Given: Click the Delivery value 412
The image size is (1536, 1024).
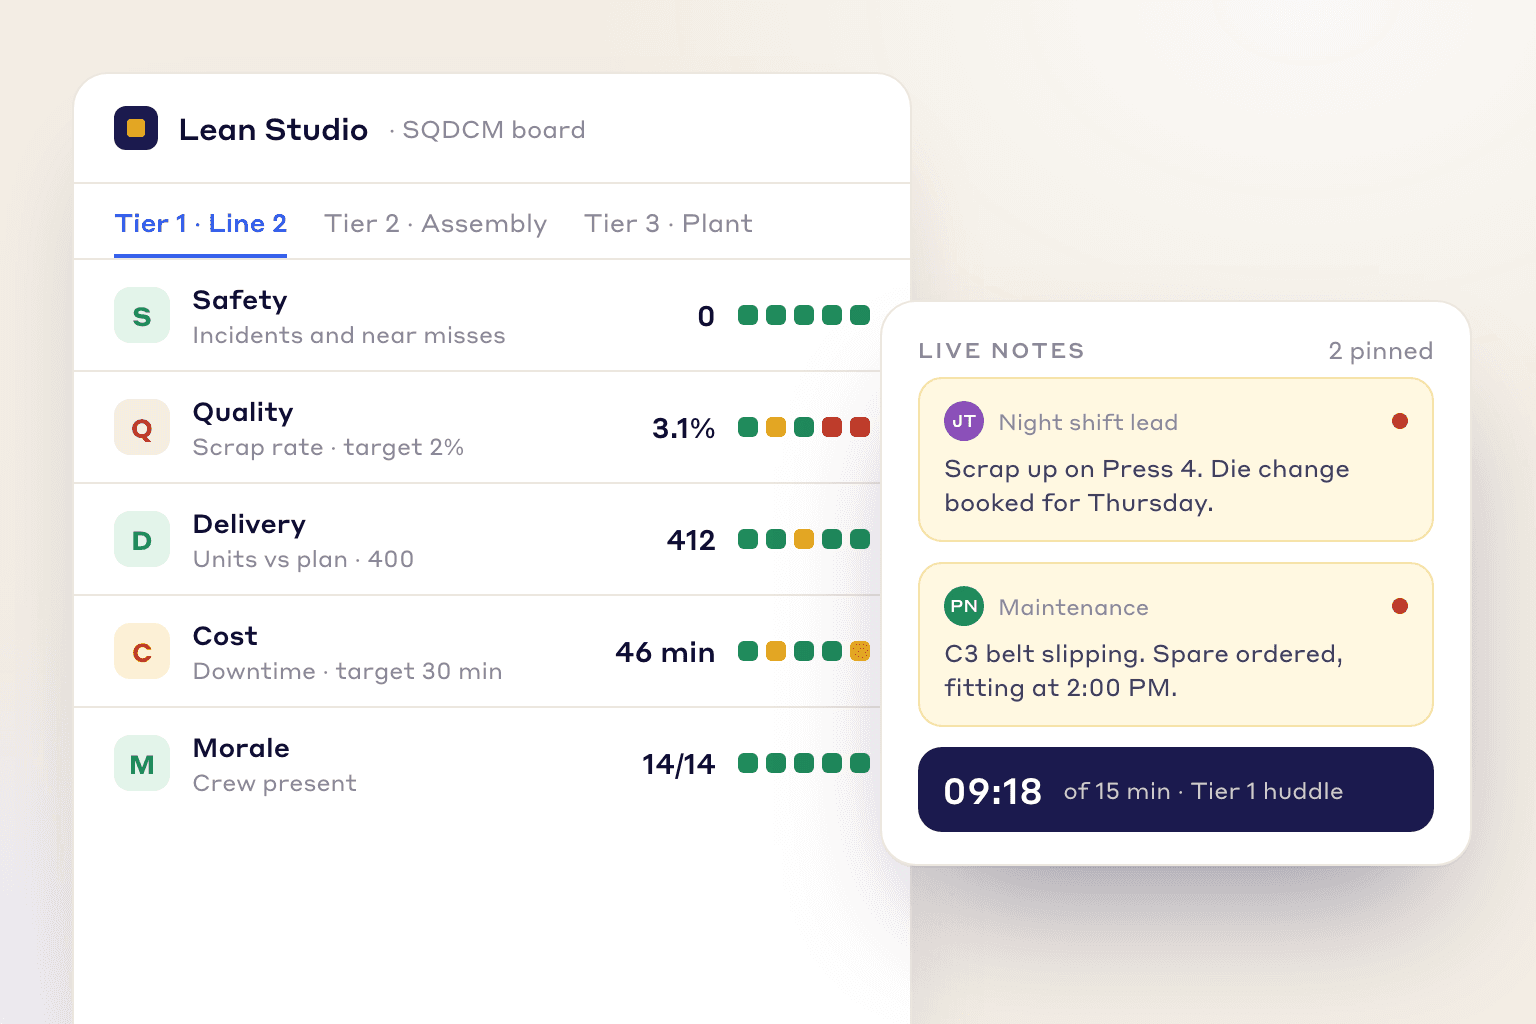Looking at the screenshot, I should click(x=691, y=540).
